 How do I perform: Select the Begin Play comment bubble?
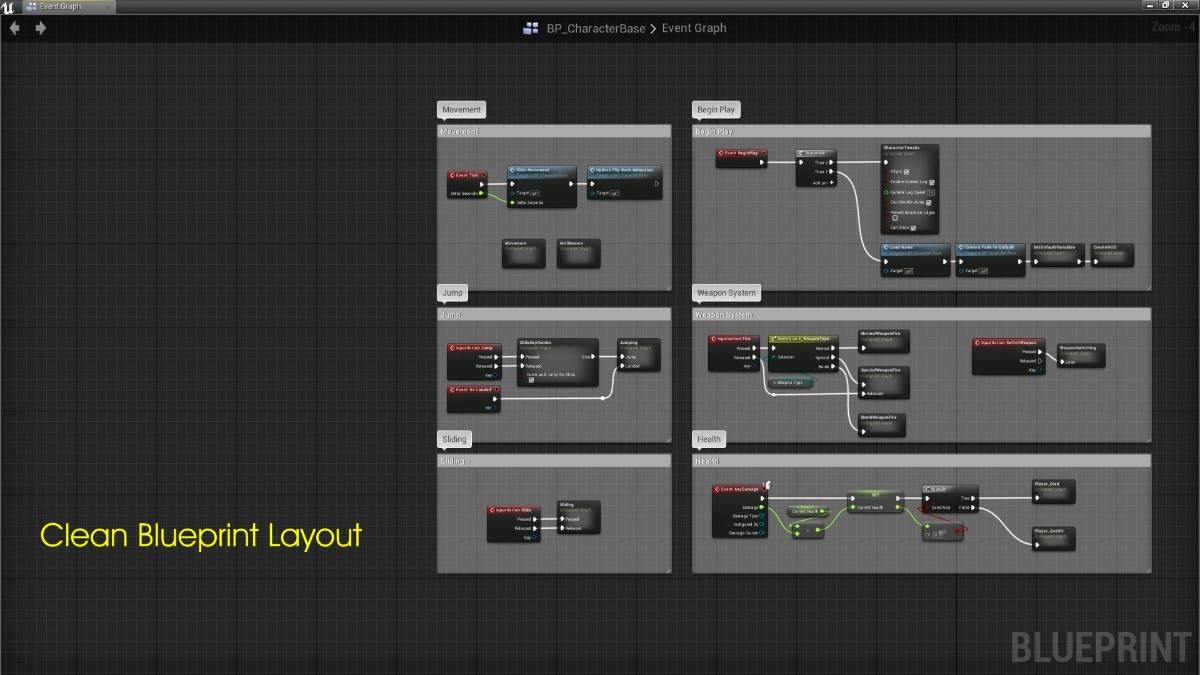click(x=716, y=109)
